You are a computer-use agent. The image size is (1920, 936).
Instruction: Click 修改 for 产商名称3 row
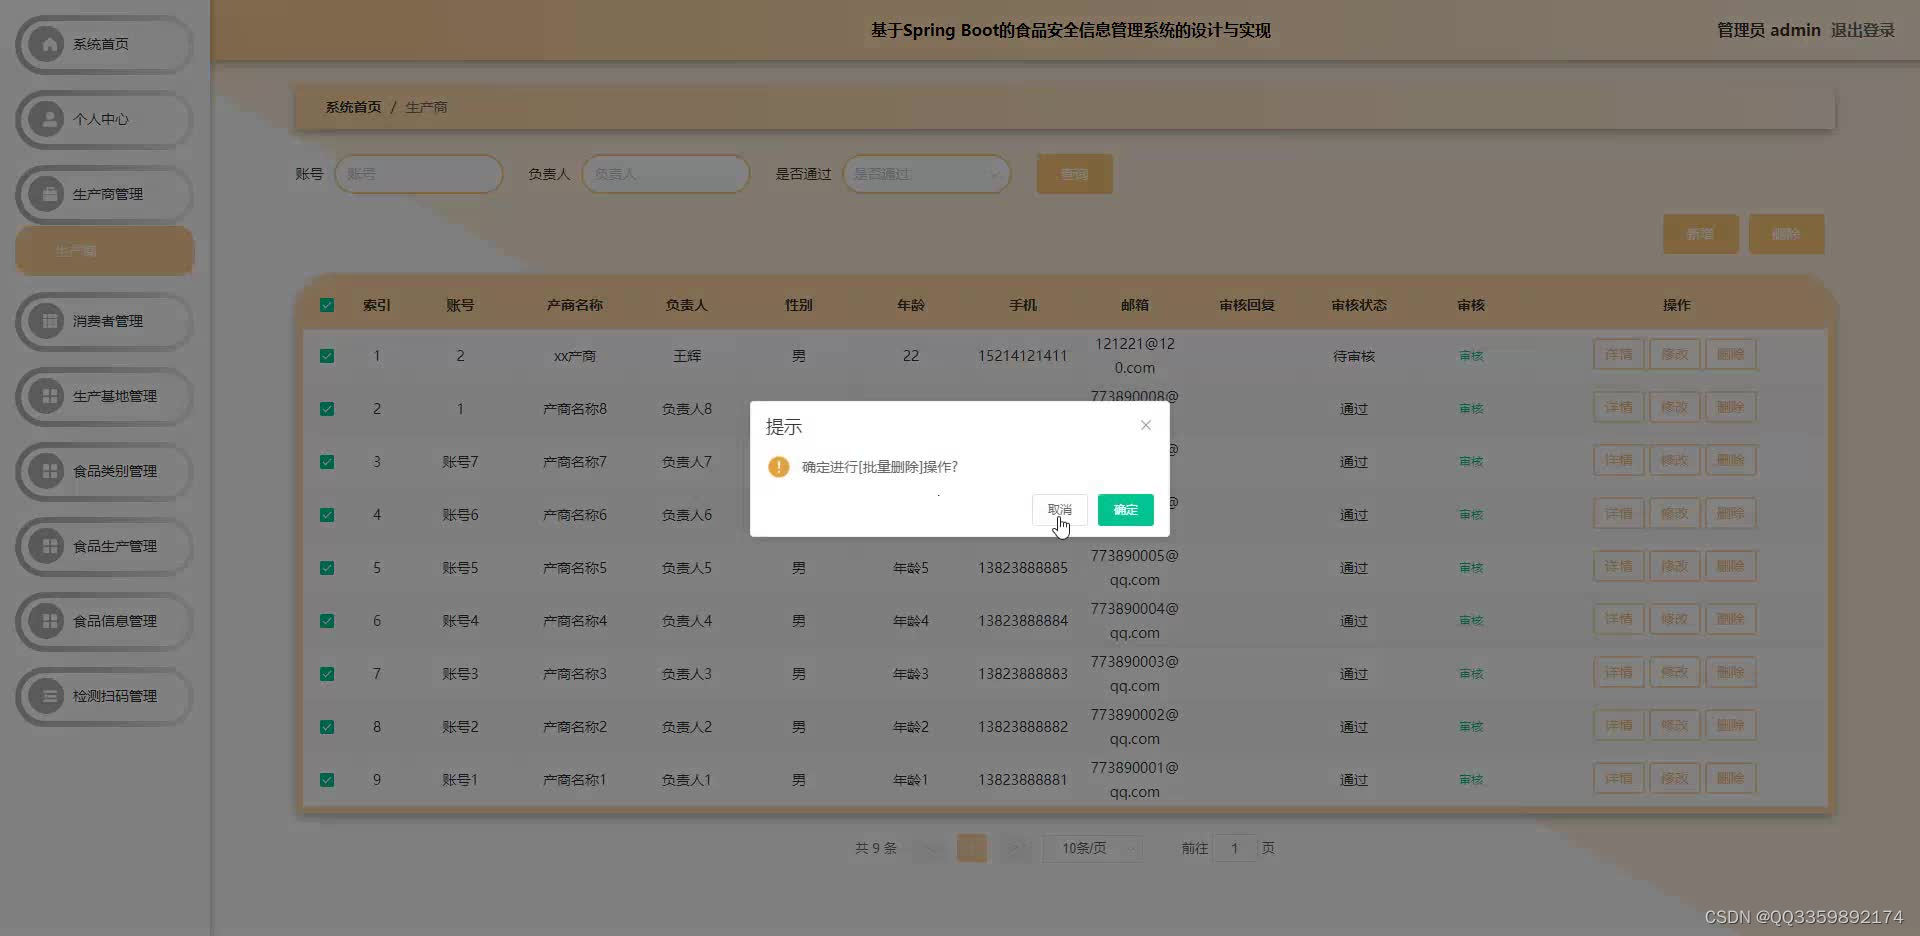(x=1674, y=672)
